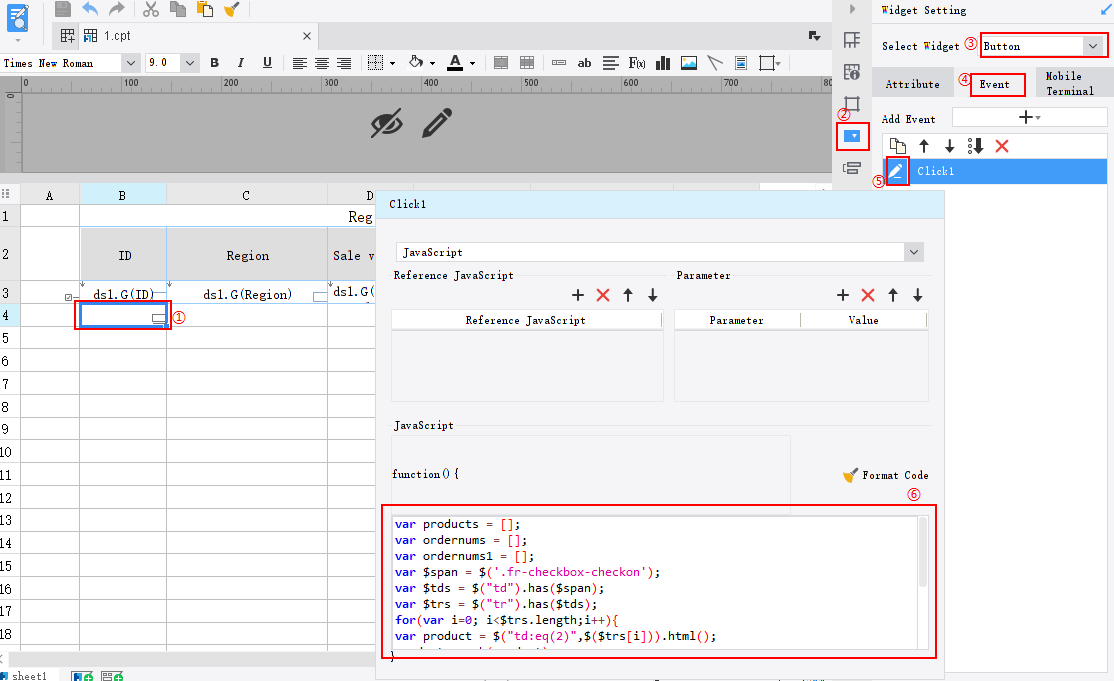Image resolution: width=1114 pixels, height=681 pixels.
Task: Toggle italic formatting in the toolbar
Action: 240,62
